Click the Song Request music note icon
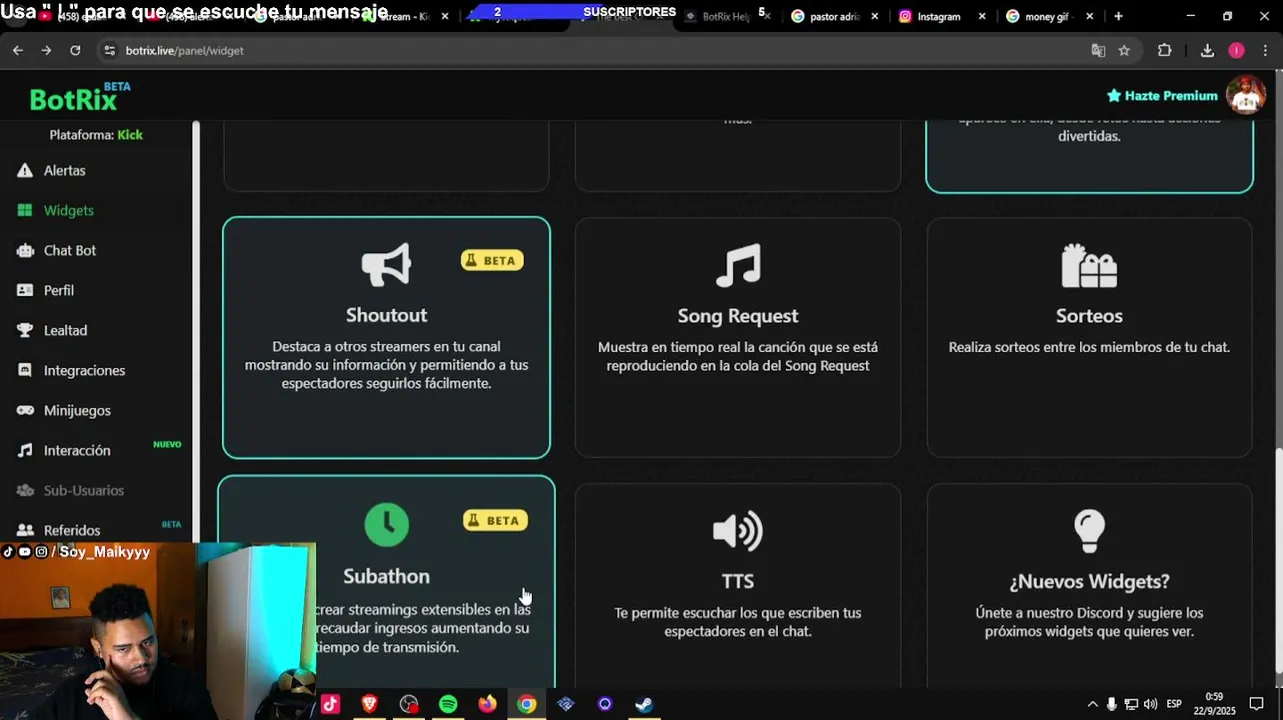Viewport: 1283px width, 720px height. pyautogui.click(x=738, y=265)
